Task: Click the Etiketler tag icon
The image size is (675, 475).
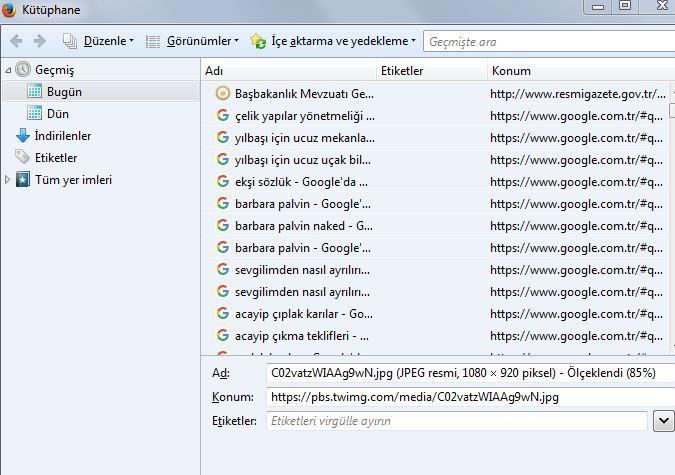Action: point(22,157)
